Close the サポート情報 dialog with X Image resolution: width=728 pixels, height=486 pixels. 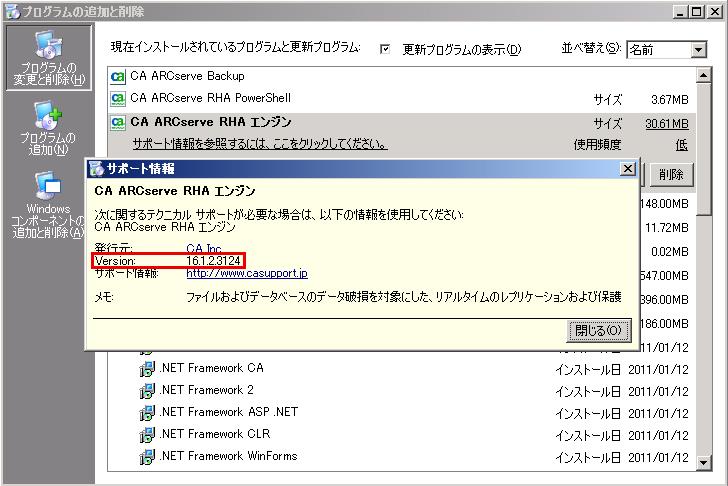click(628, 168)
